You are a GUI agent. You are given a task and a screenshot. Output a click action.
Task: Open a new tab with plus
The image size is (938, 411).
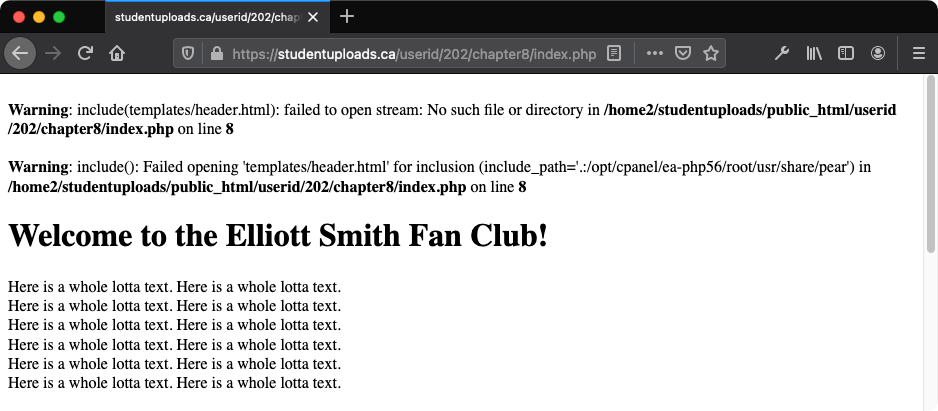[346, 17]
